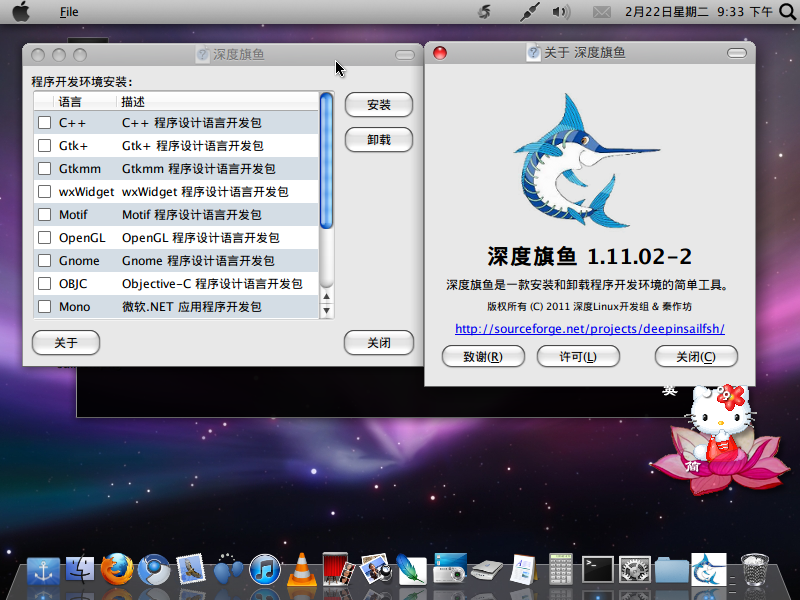Launch Finder from the dock
The image size is (800, 600).
click(80, 569)
